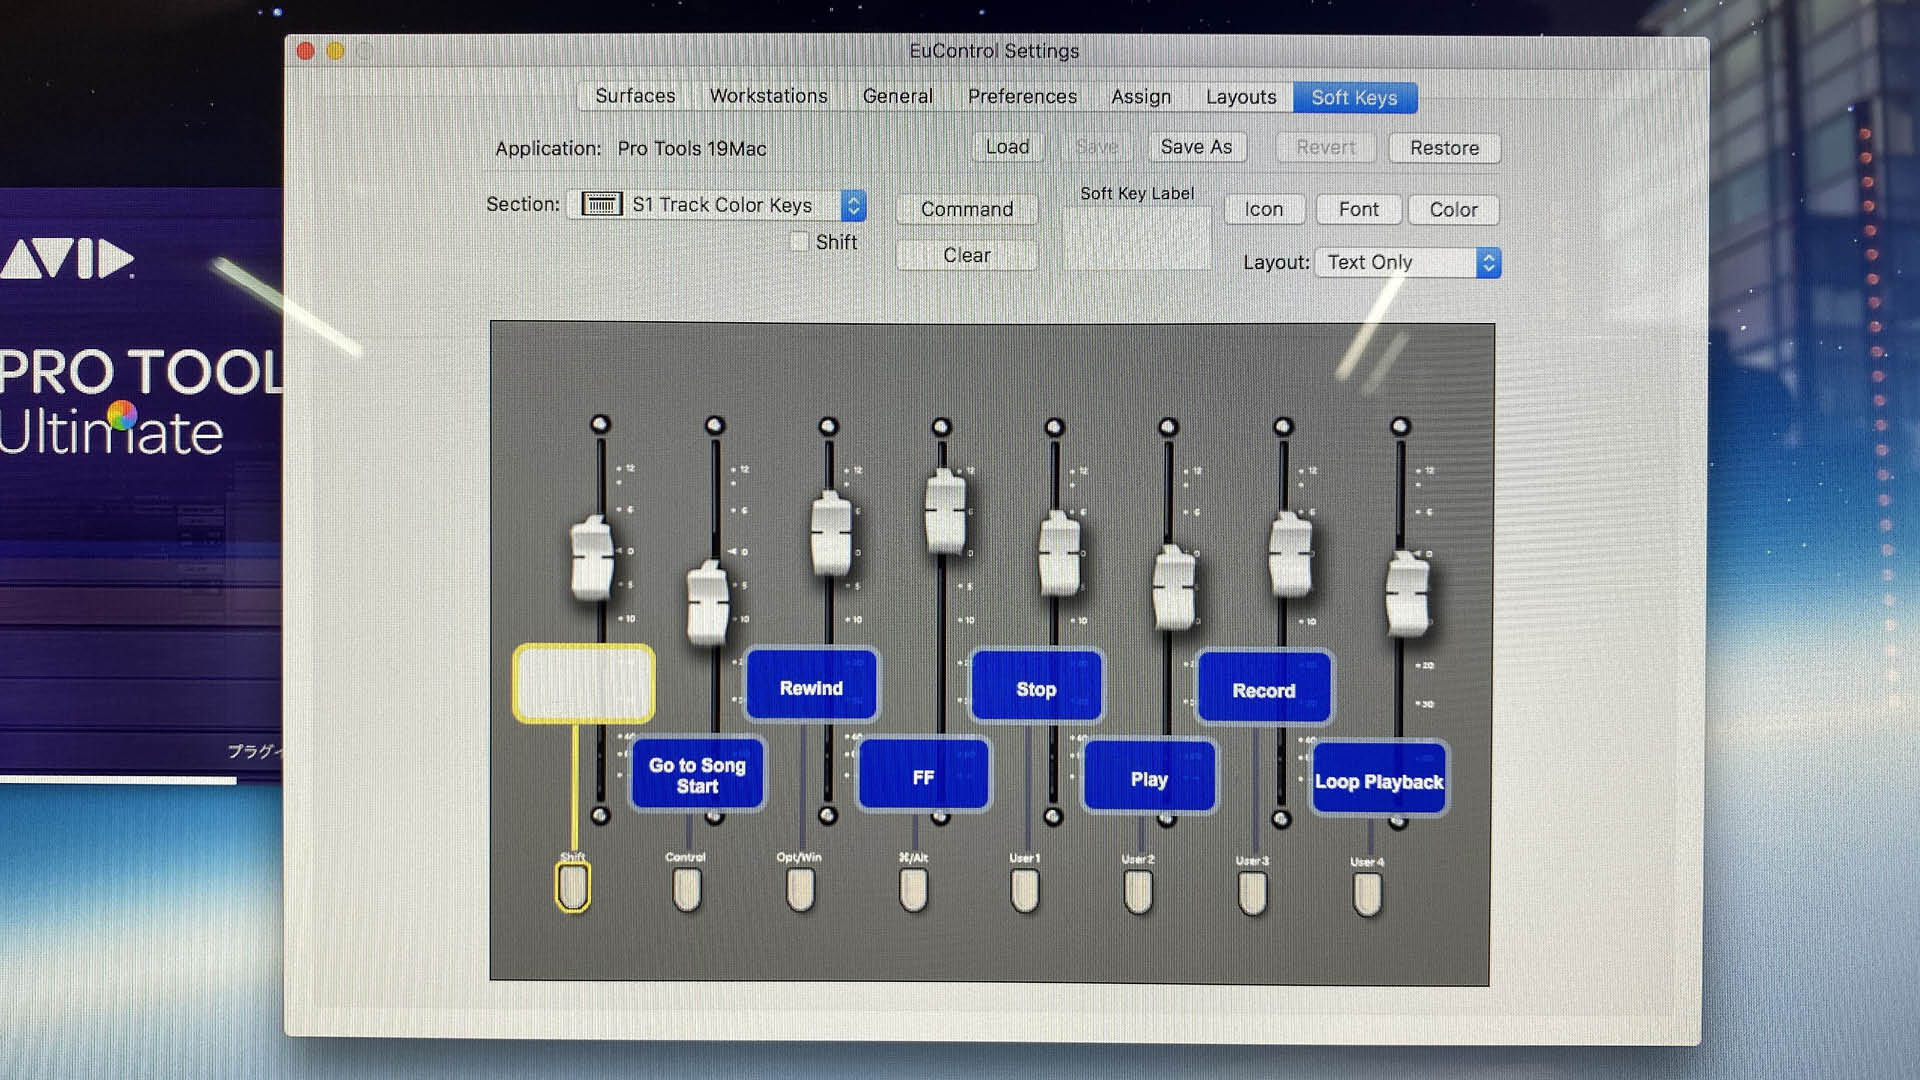1920x1080 pixels.
Task: Click the Record soft key assignment
Action: pos(1263,689)
